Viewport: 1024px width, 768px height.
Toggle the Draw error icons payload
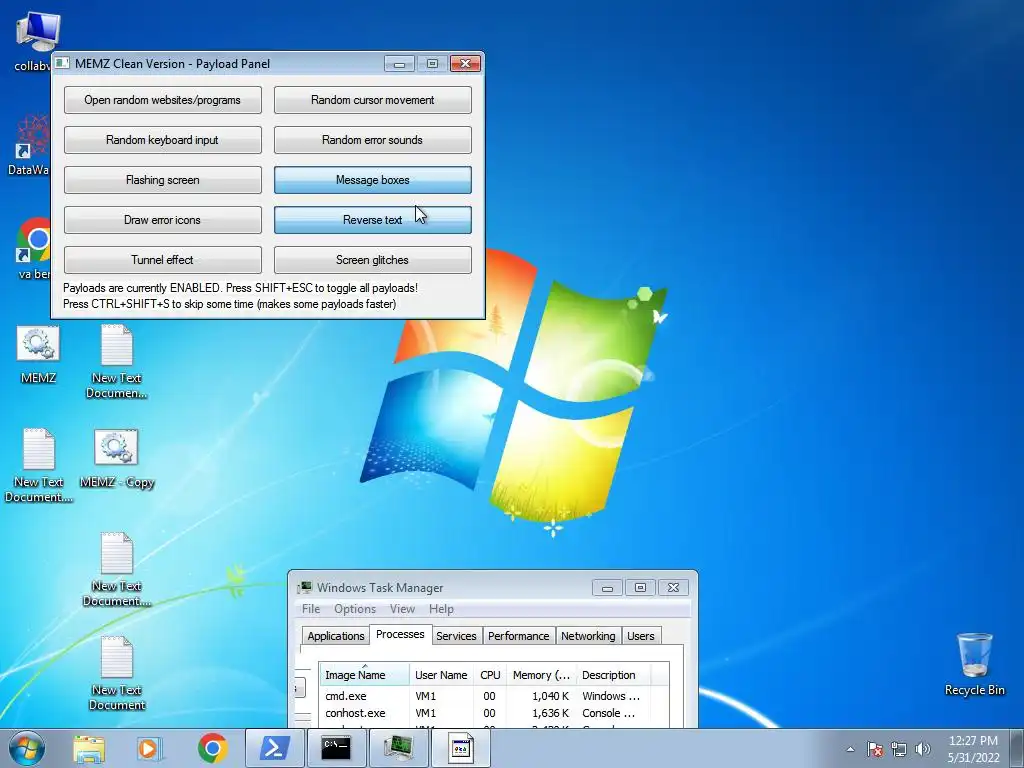(x=163, y=219)
